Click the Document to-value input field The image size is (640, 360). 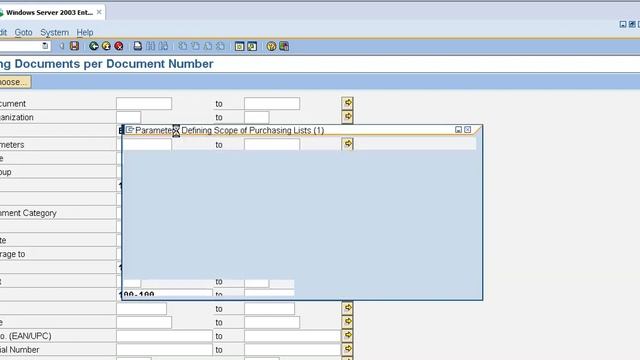point(272,104)
